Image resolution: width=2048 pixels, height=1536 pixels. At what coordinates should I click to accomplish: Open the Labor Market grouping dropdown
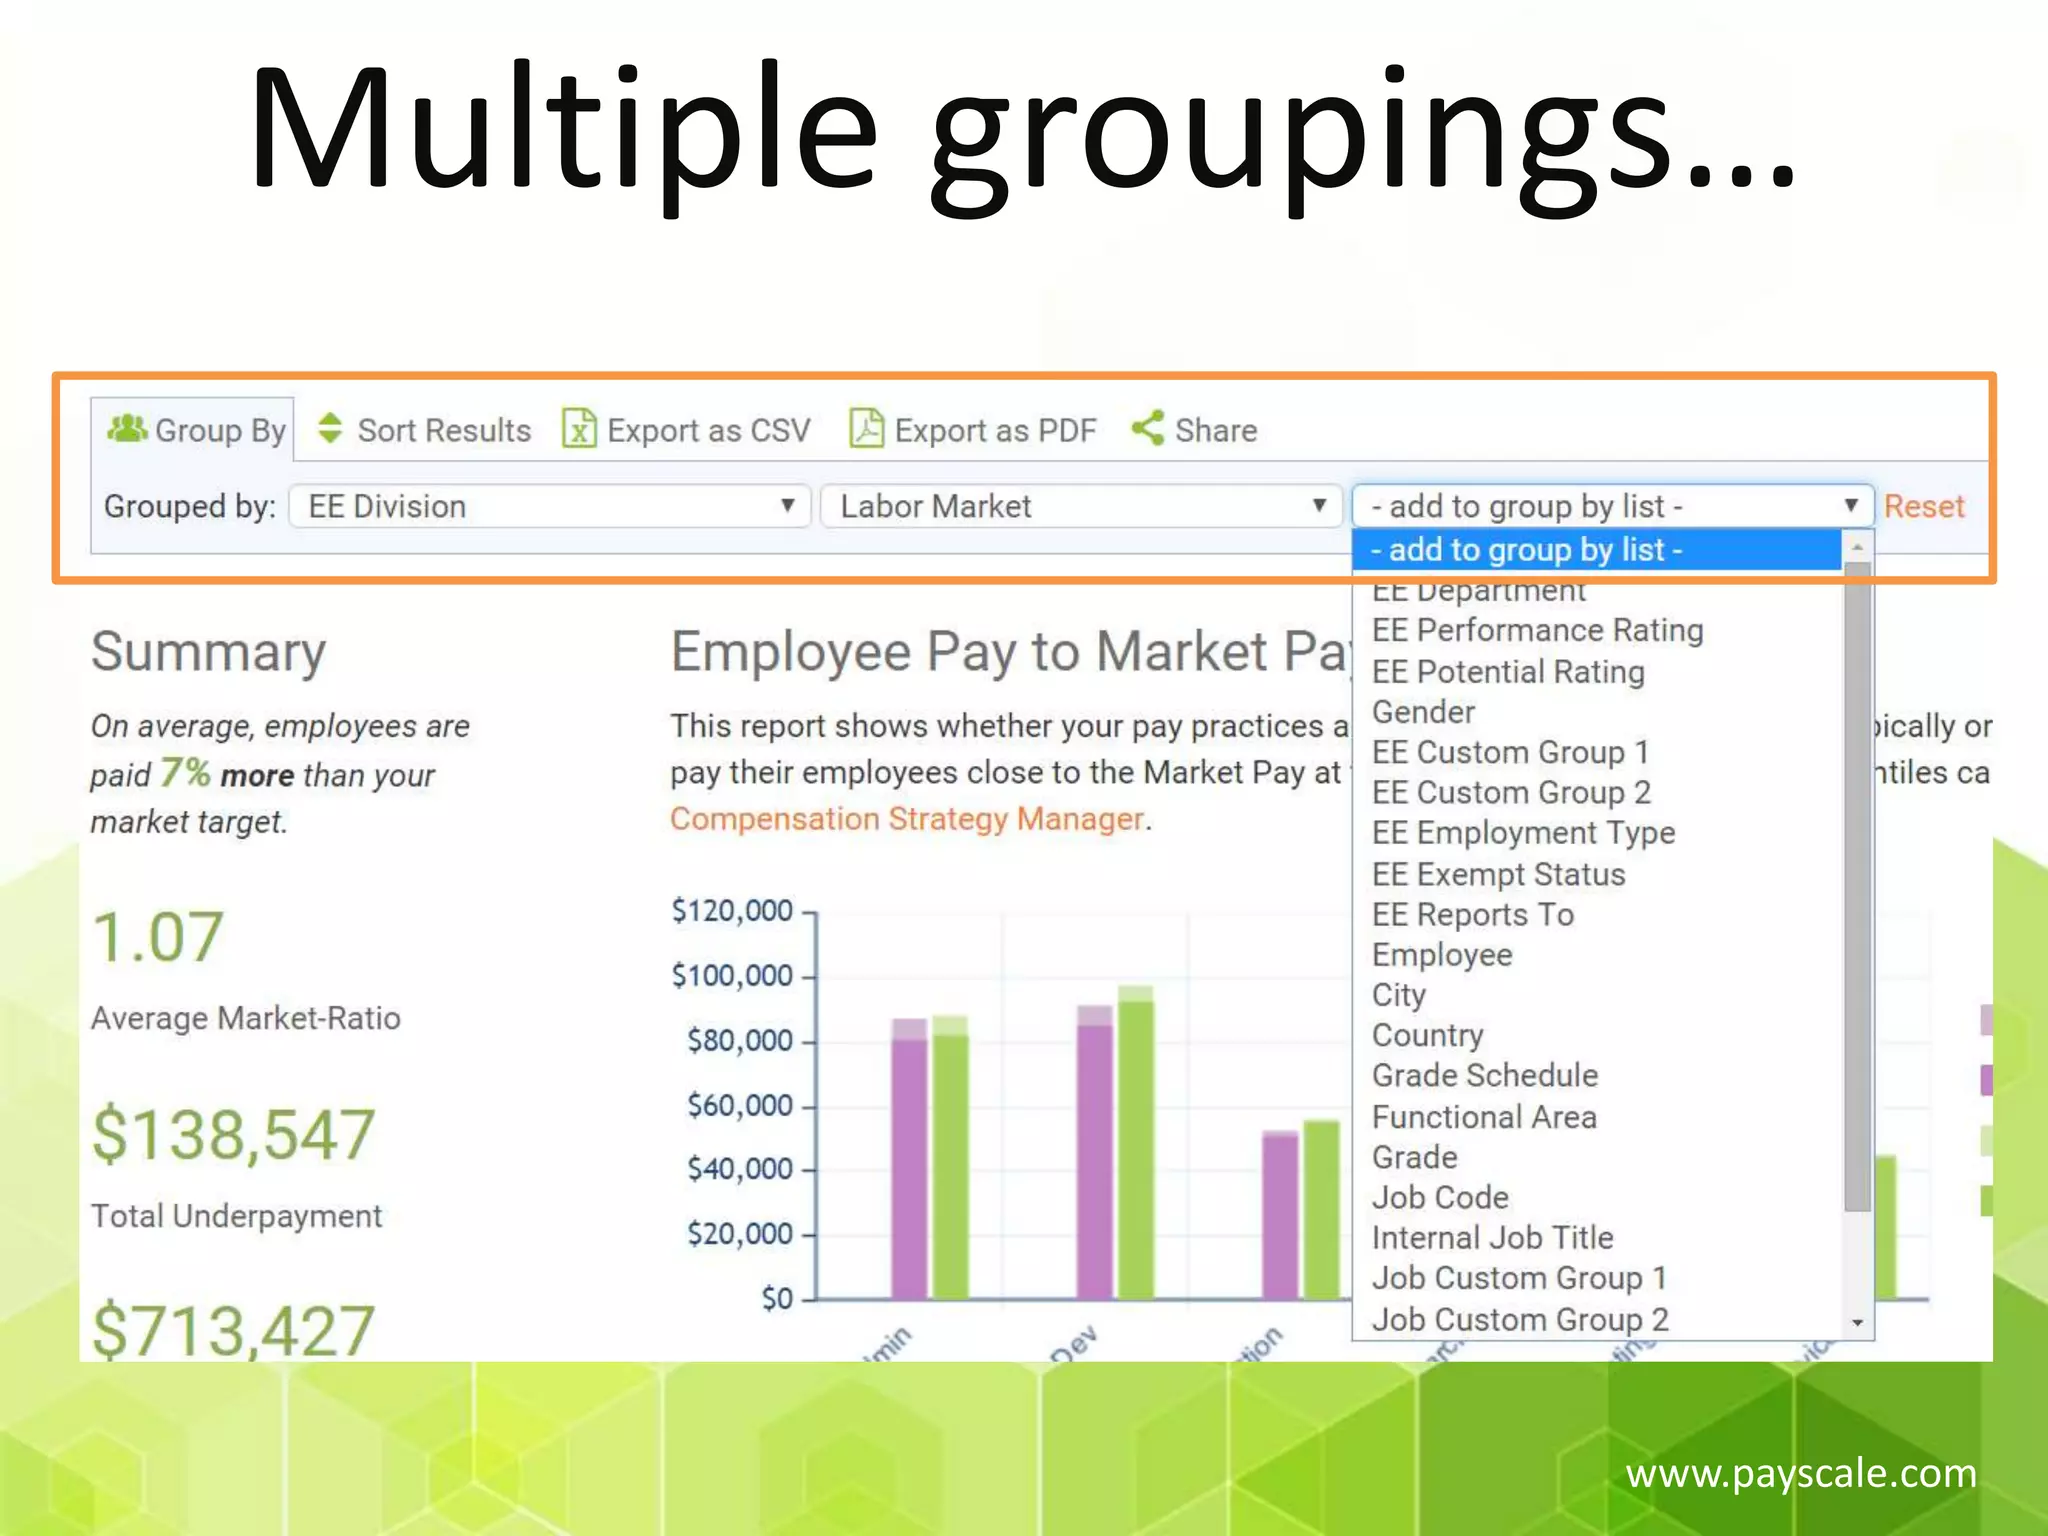(1081, 506)
